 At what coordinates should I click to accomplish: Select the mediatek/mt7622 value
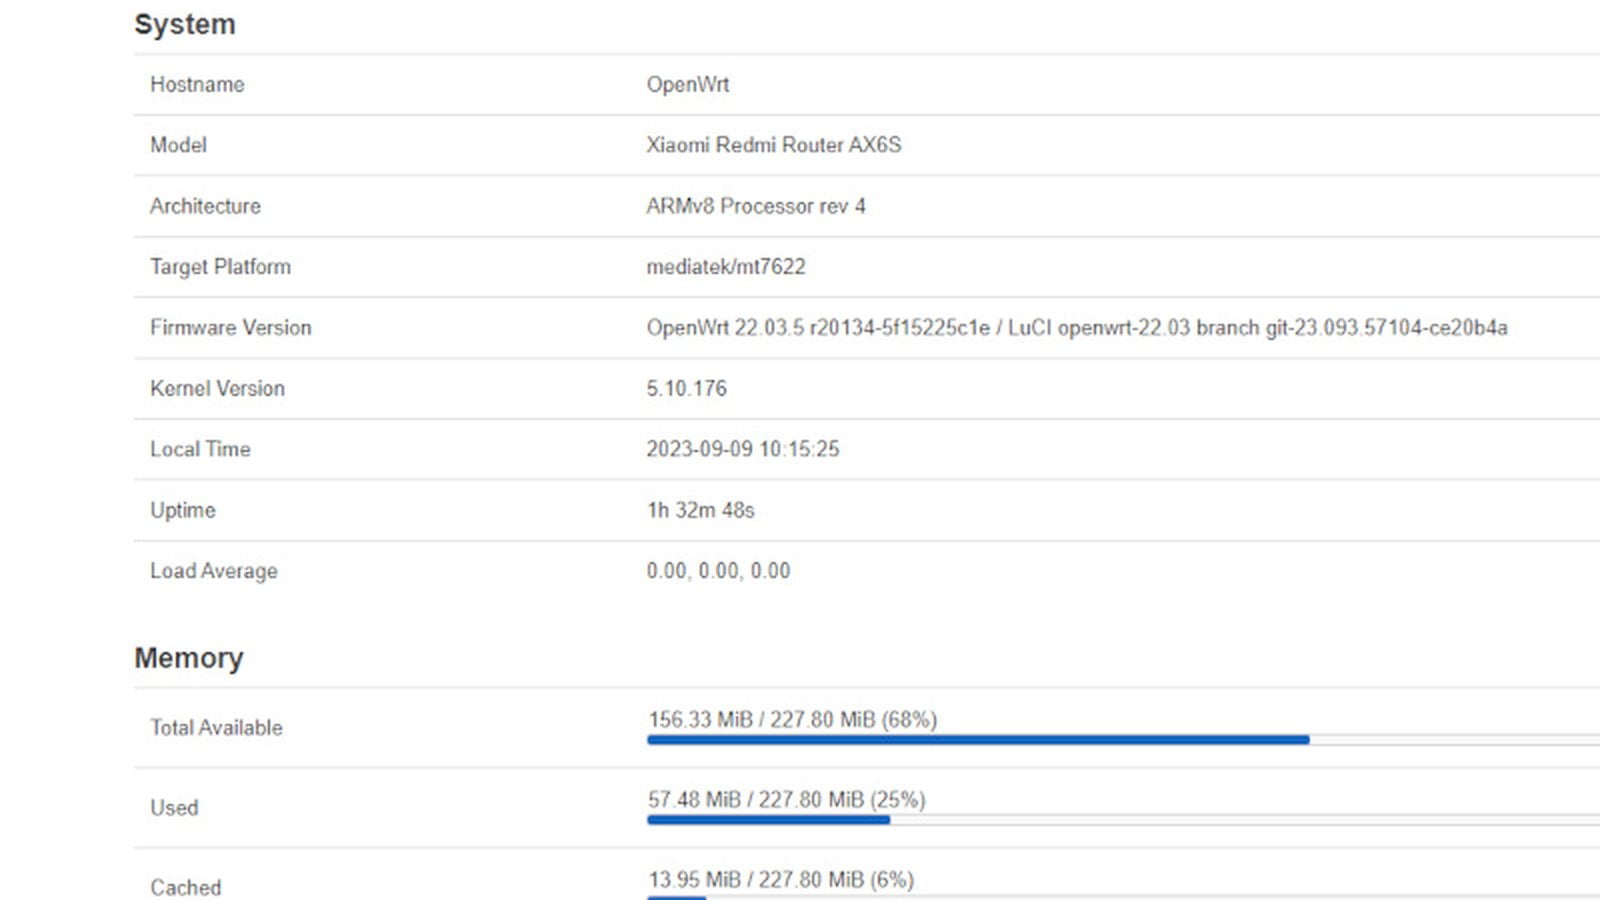tap(726, 267)
